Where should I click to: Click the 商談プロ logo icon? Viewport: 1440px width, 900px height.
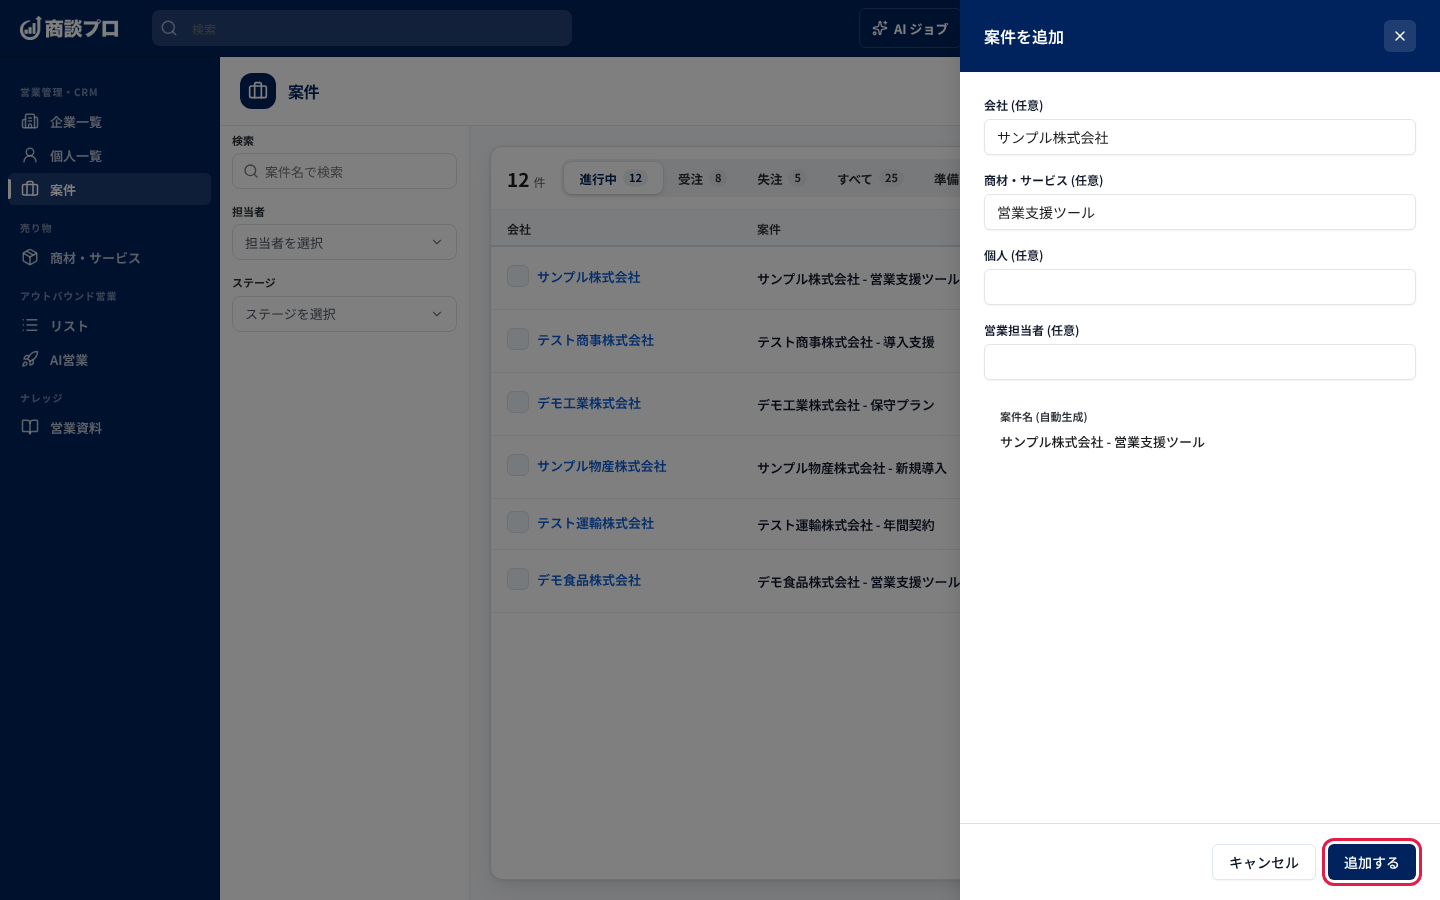[x=31, y=28]
